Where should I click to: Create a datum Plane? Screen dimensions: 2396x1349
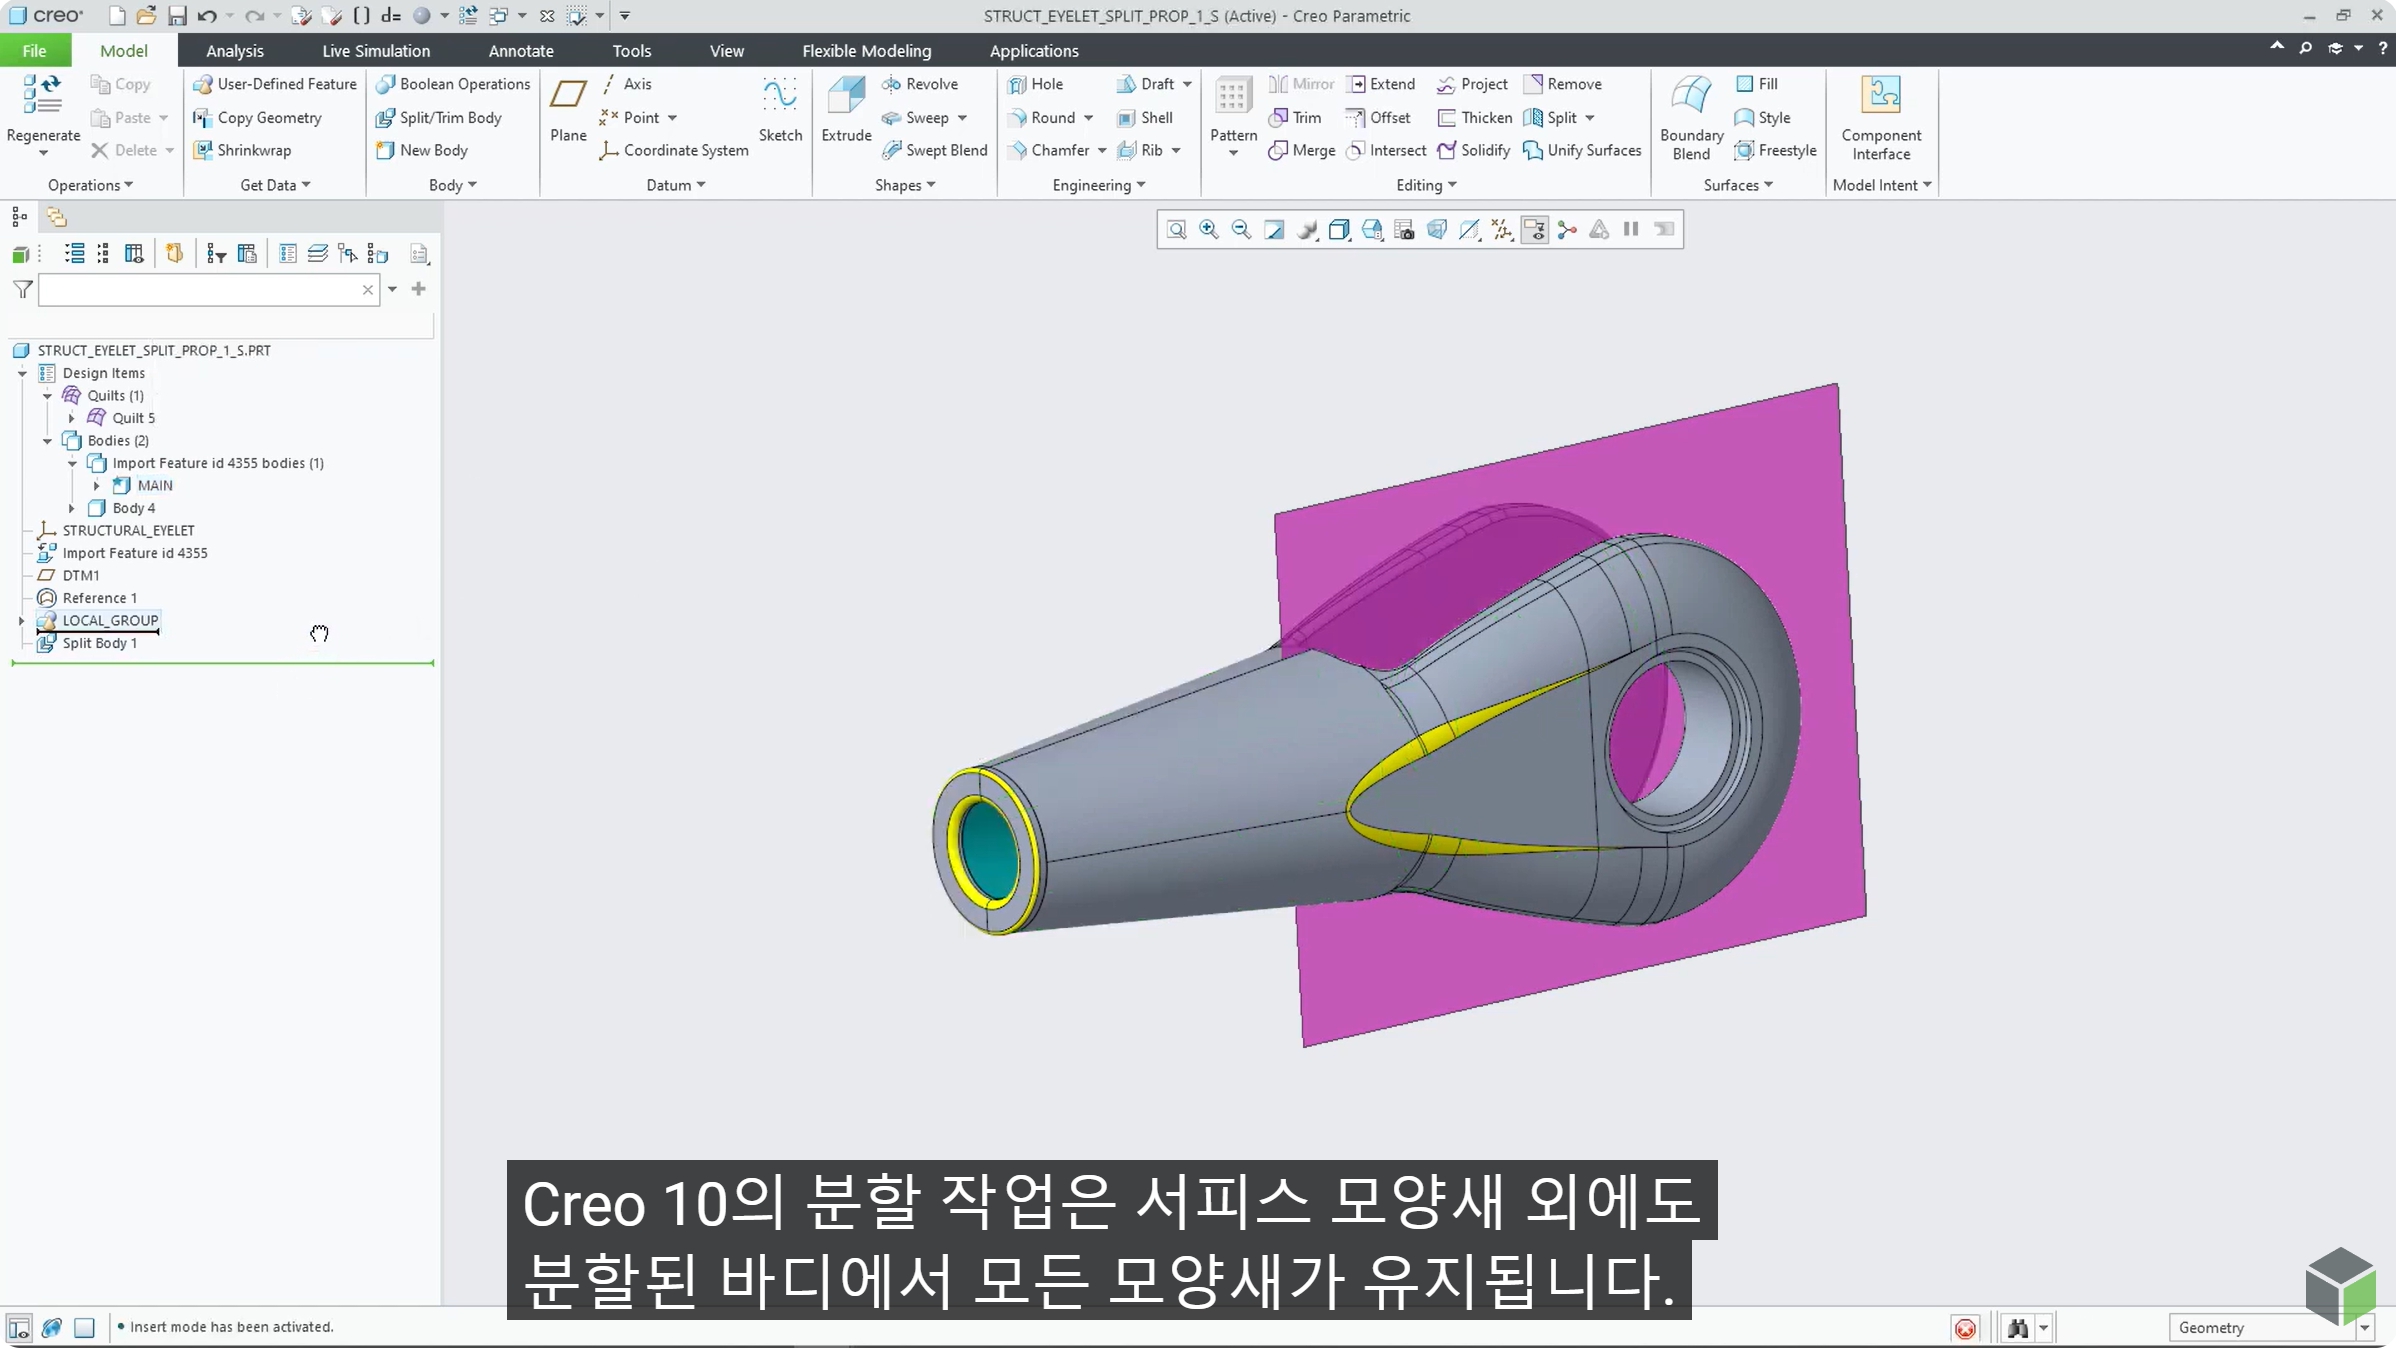568,110
